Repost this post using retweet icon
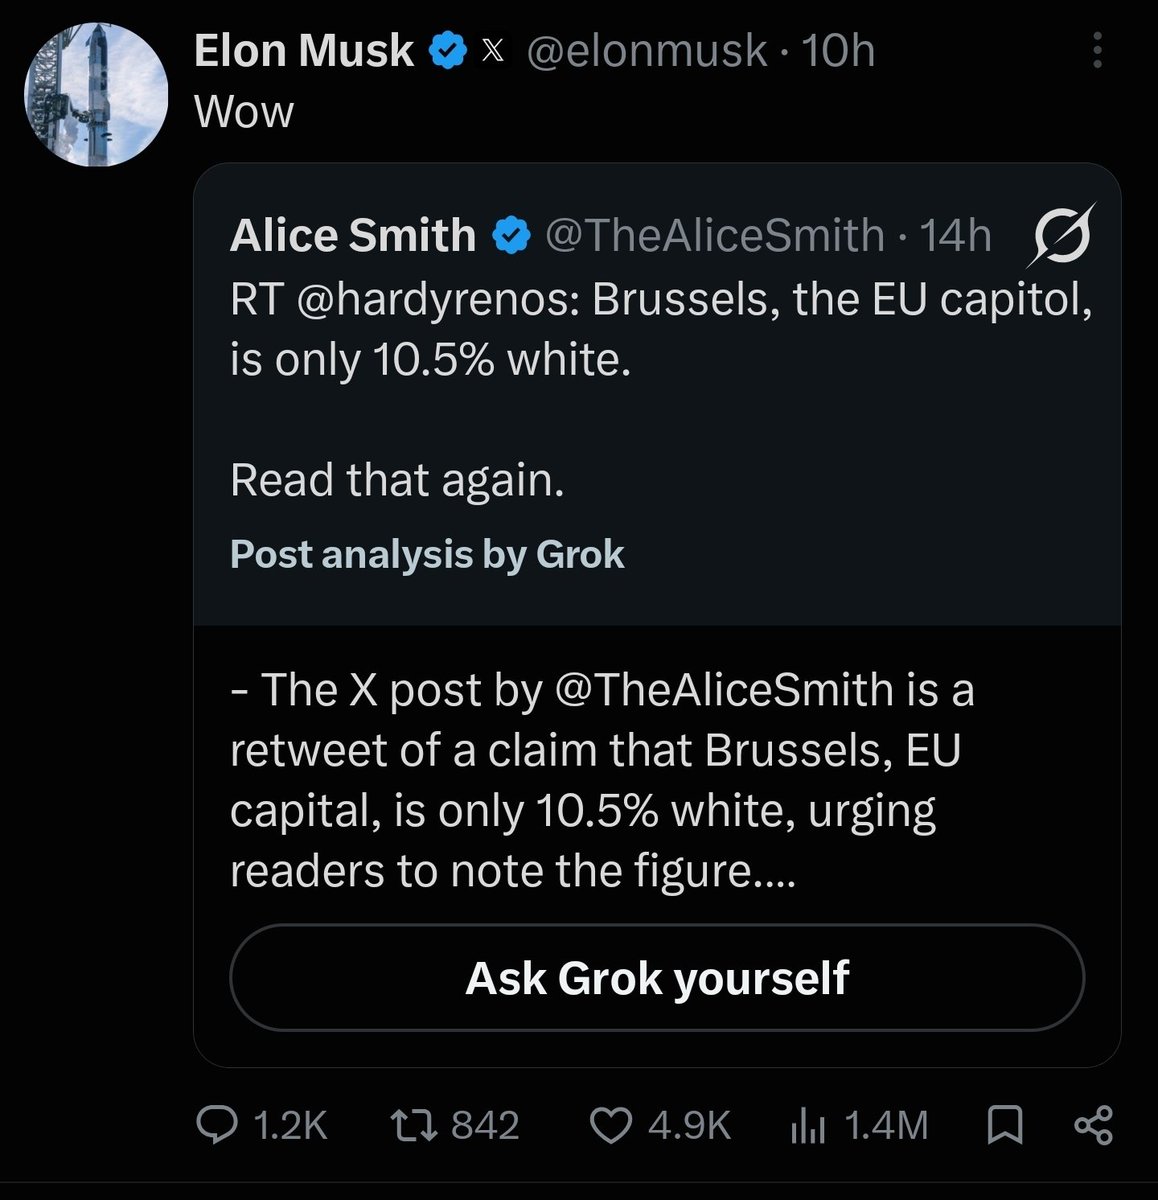 (x=413, y=1126)
